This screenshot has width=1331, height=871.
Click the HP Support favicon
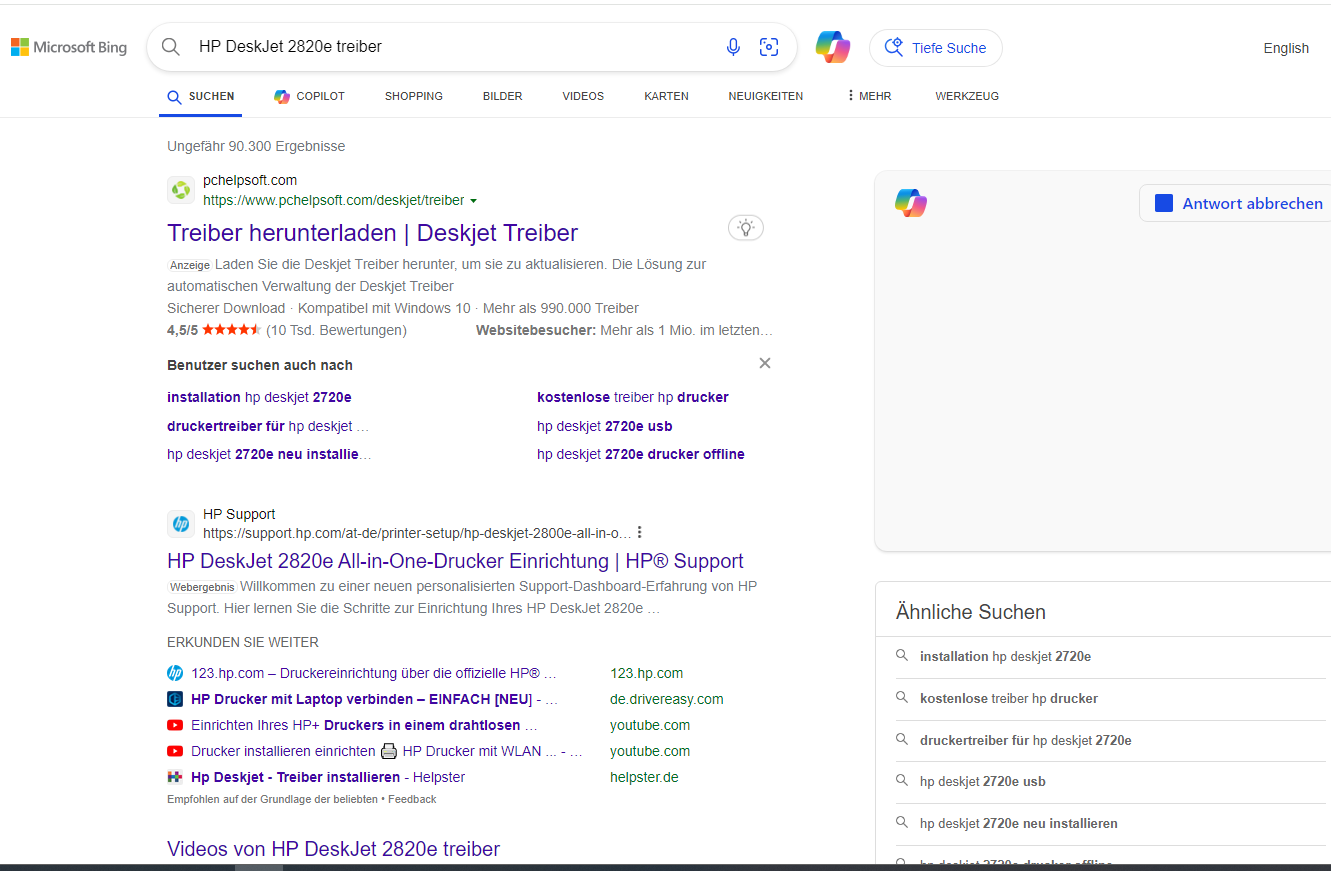click(181, 524)
